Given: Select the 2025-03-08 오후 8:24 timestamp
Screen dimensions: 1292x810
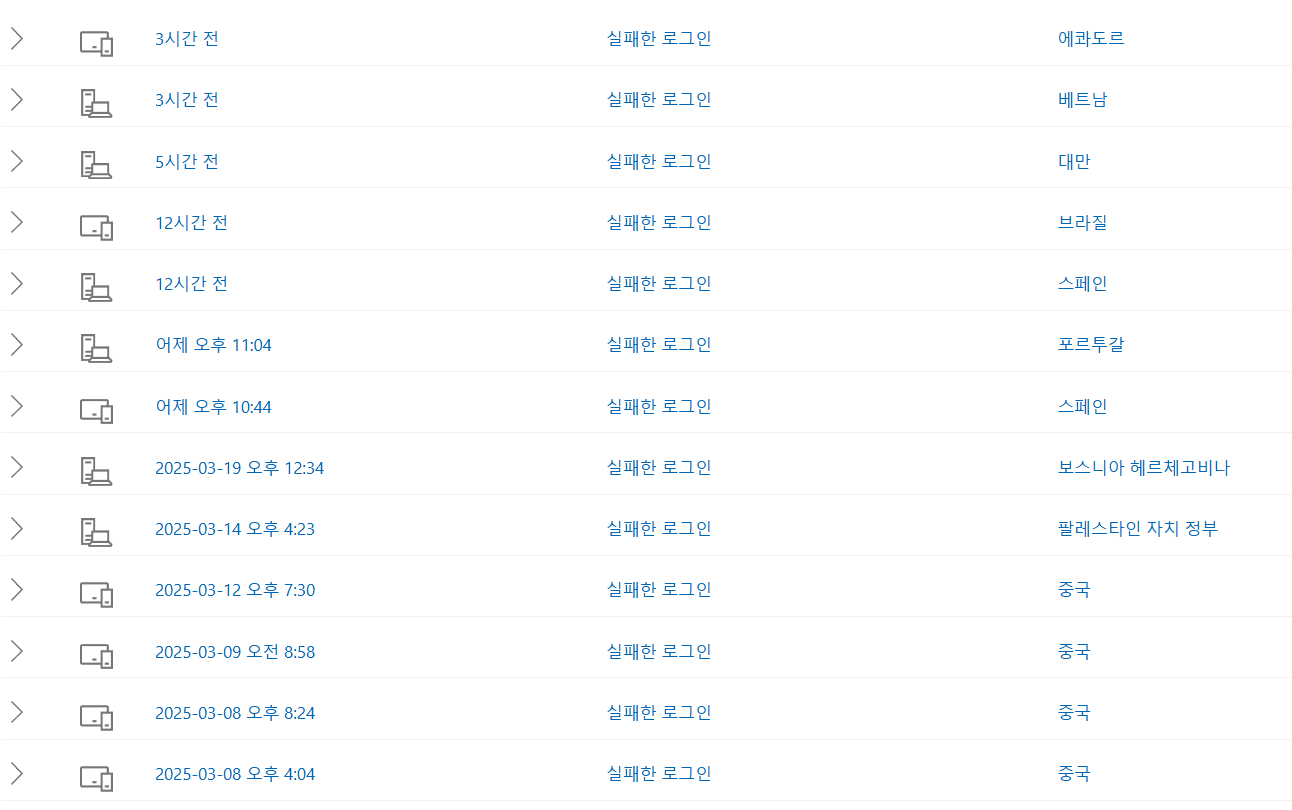Looking at the screenshot, I should pyautogui.click(x=235, y=713).
